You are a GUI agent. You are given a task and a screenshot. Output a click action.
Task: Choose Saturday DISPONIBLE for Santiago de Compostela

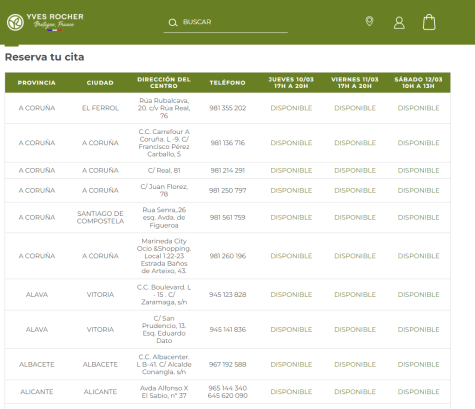pyautogui.click(x=418, y=217)
